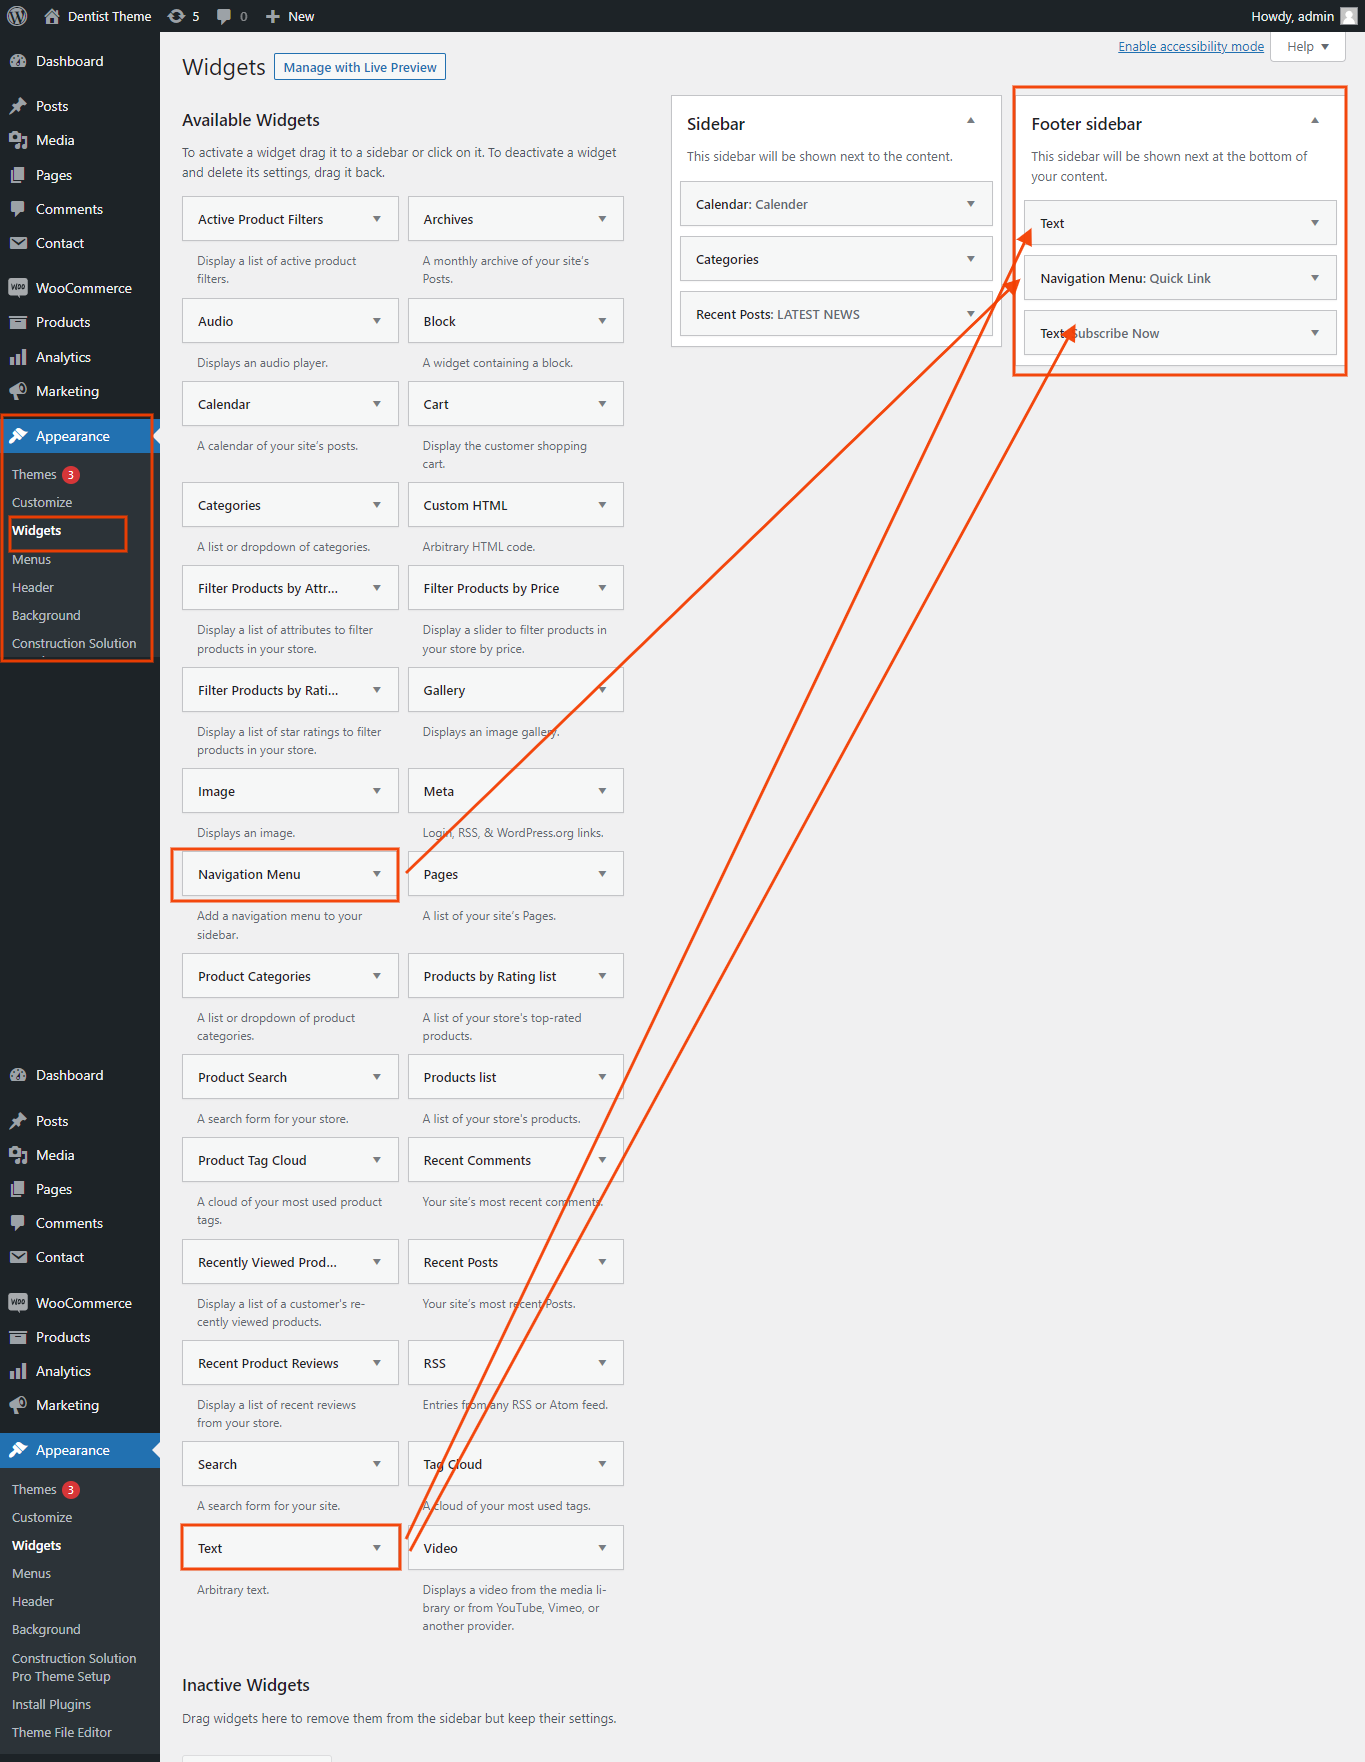
Task: Click the WordPress logo in admin bar
Action: (x=17, y=16)
